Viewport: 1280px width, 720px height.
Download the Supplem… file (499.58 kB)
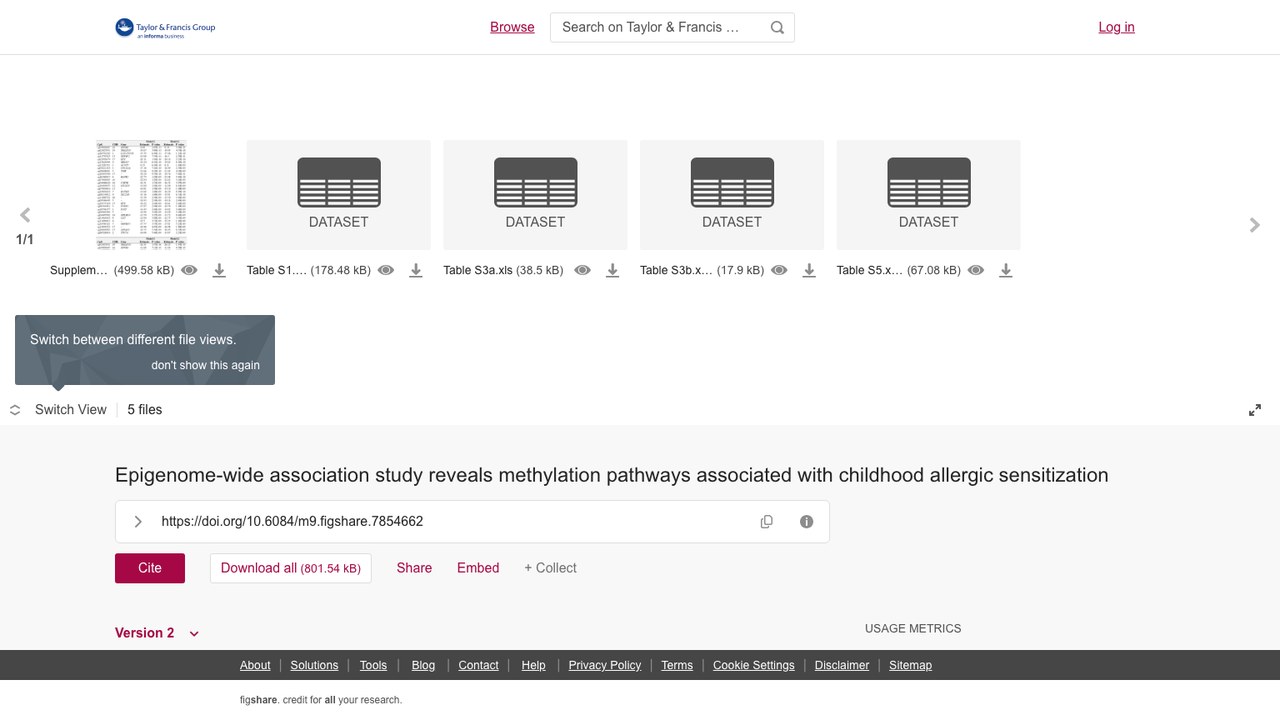click(219, 270)
